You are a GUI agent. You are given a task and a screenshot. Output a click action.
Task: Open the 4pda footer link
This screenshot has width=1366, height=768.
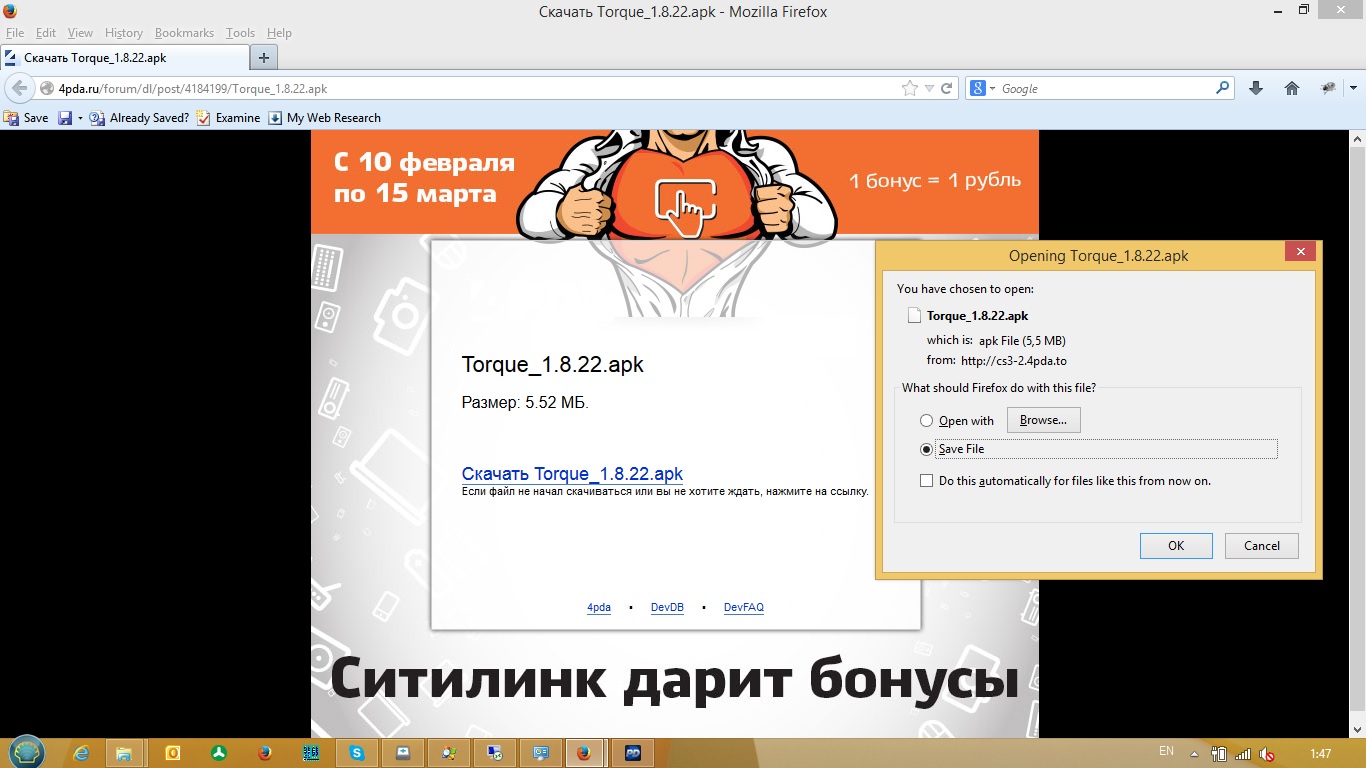click(599, 607)
